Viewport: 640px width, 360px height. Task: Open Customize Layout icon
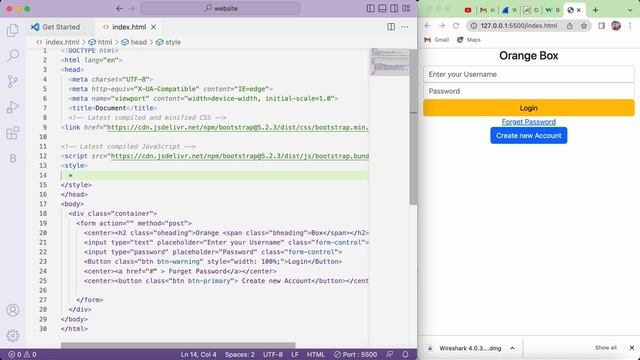tap(406, 8)
